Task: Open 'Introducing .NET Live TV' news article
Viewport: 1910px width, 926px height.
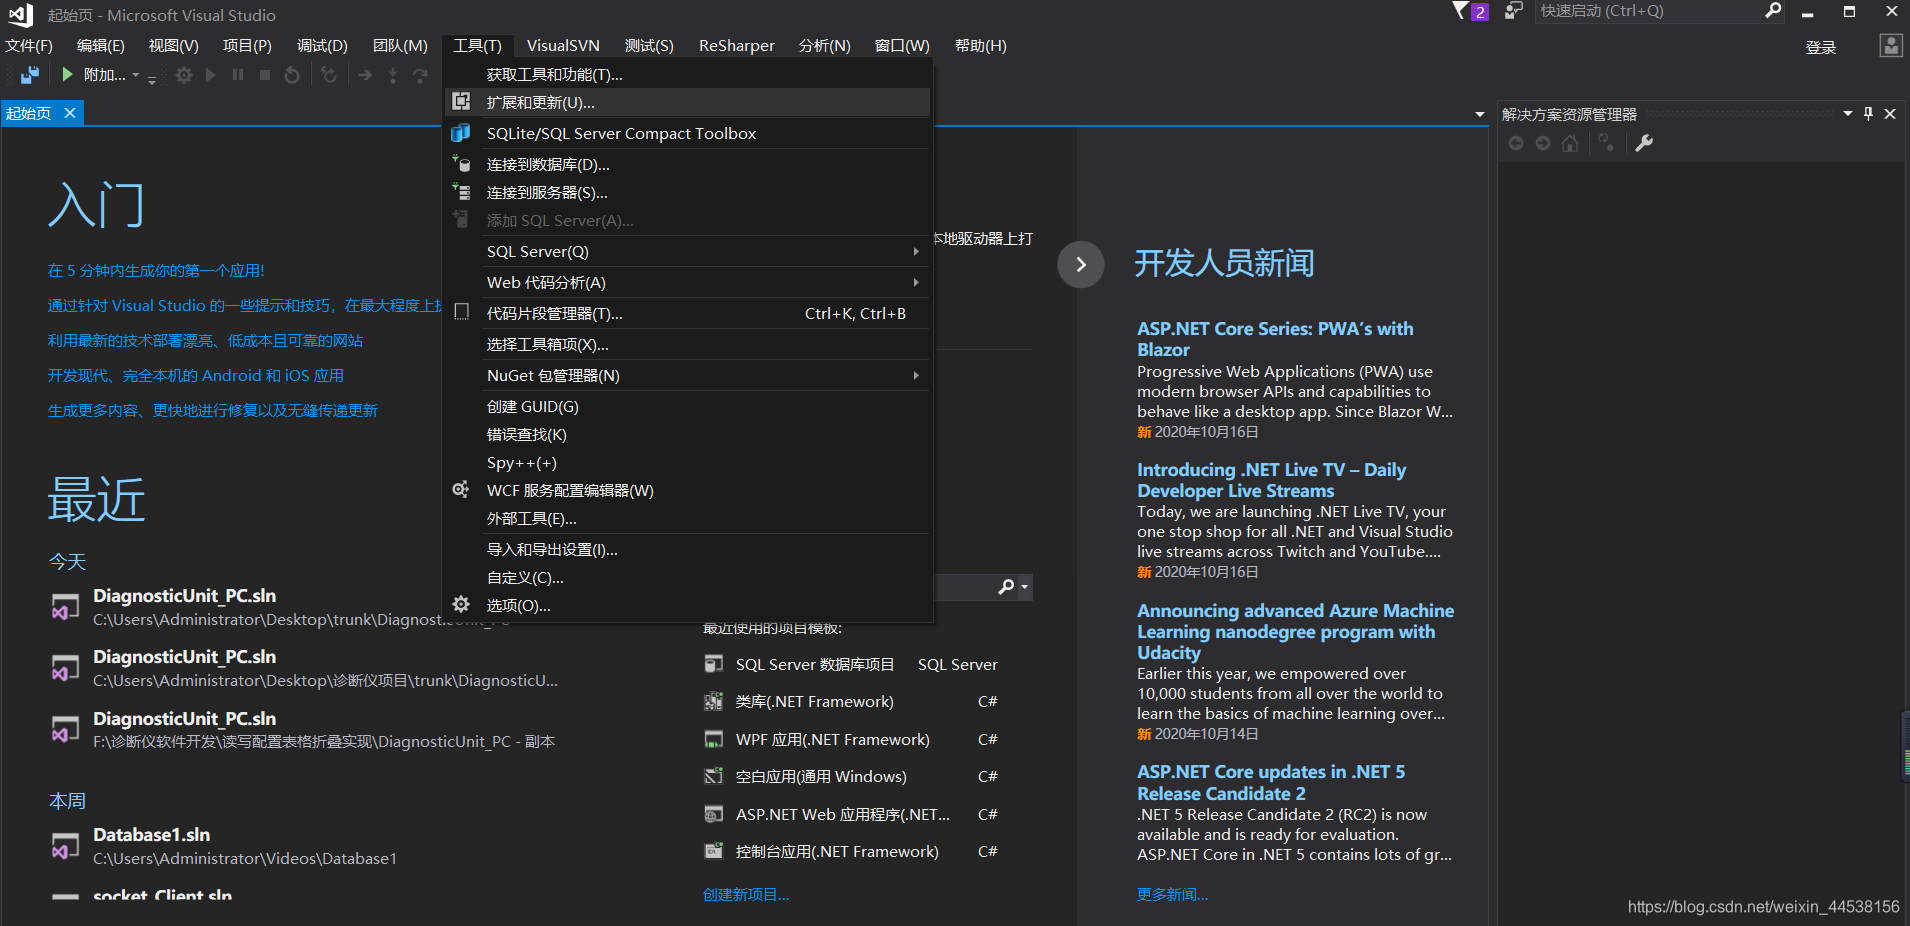Action: pos(1271,480)
